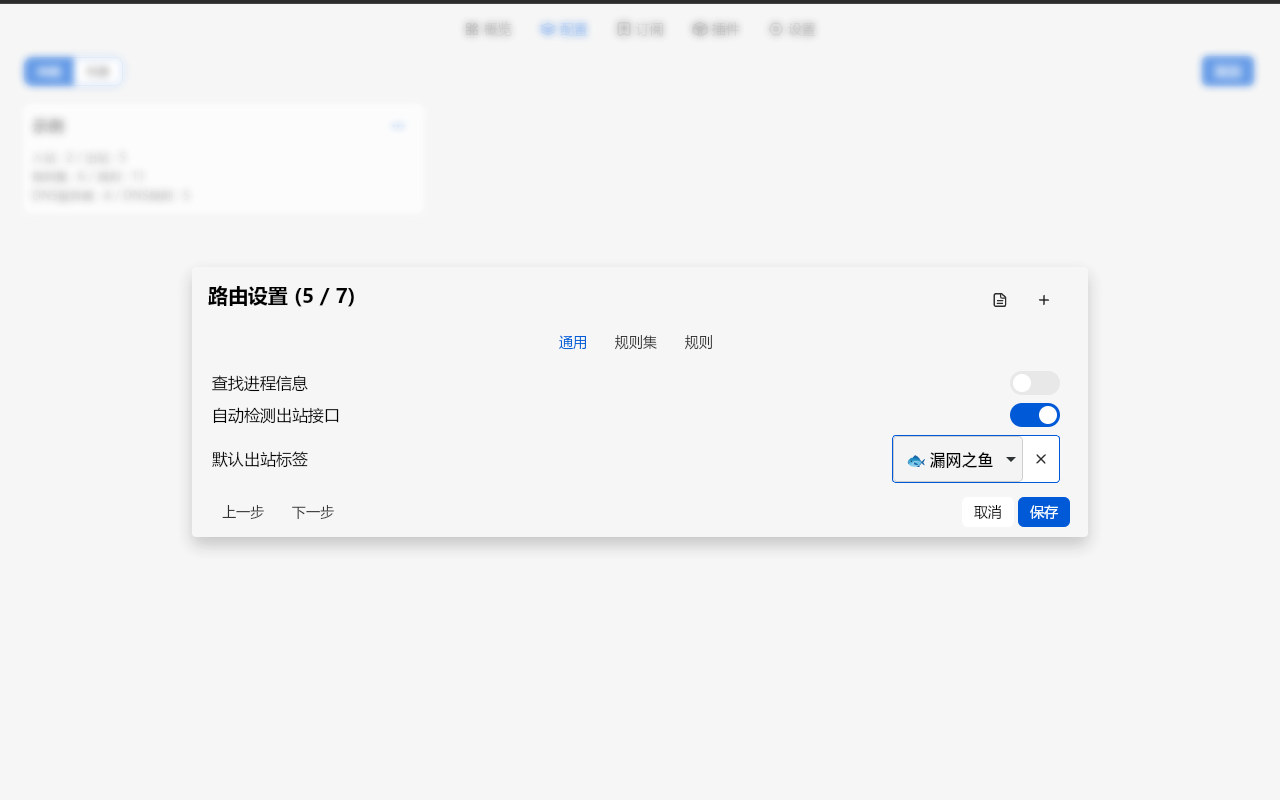
Task: Click the 自动检测出站接口 label
Action: click(276, 415)
